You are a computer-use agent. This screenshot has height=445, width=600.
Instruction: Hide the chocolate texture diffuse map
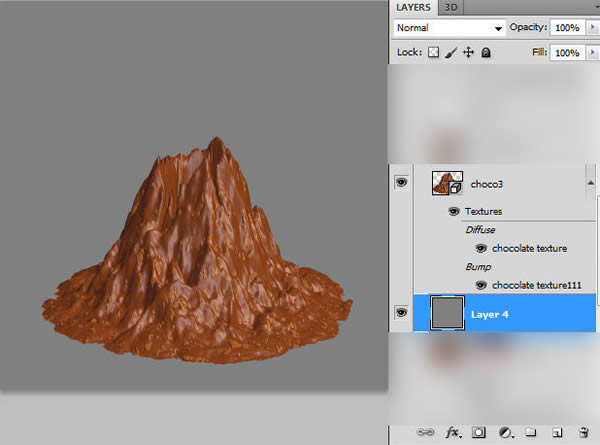coord(481,248)
